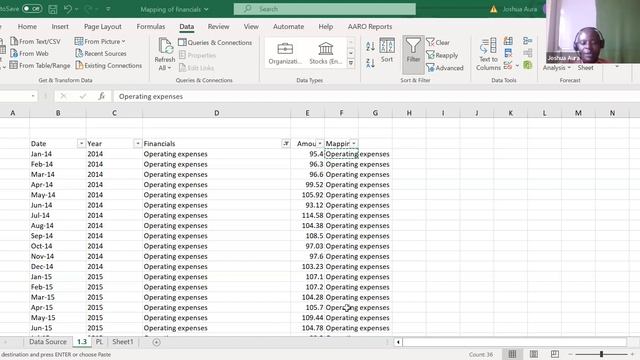Select the Organization data type
This screenshot has height=360, width=640.
click(x=285, y=53)
